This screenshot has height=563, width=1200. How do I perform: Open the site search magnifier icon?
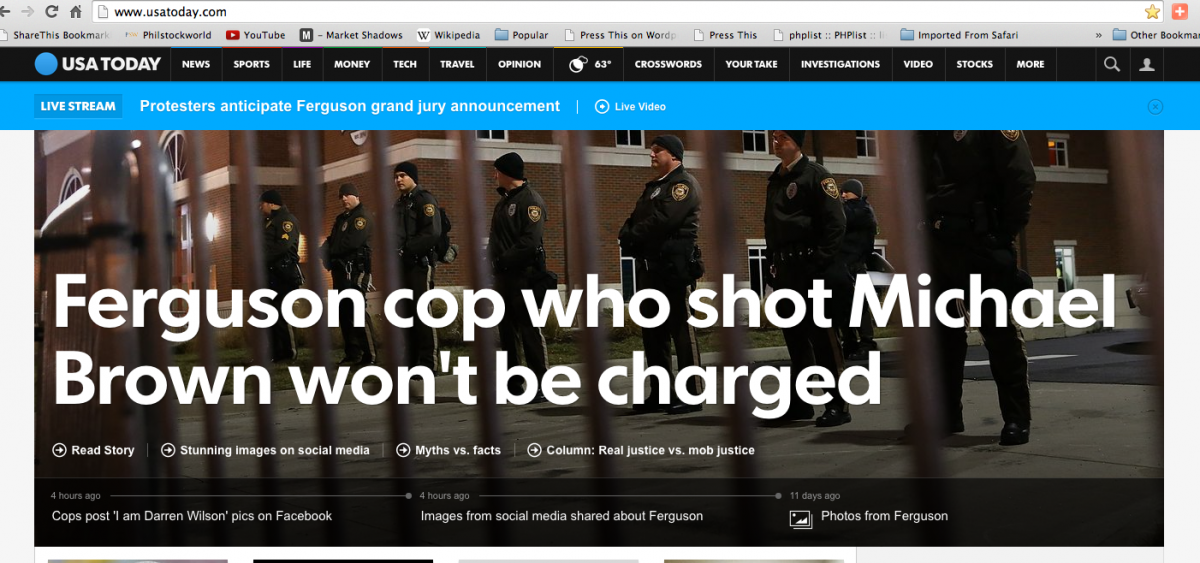point(1112,64)
